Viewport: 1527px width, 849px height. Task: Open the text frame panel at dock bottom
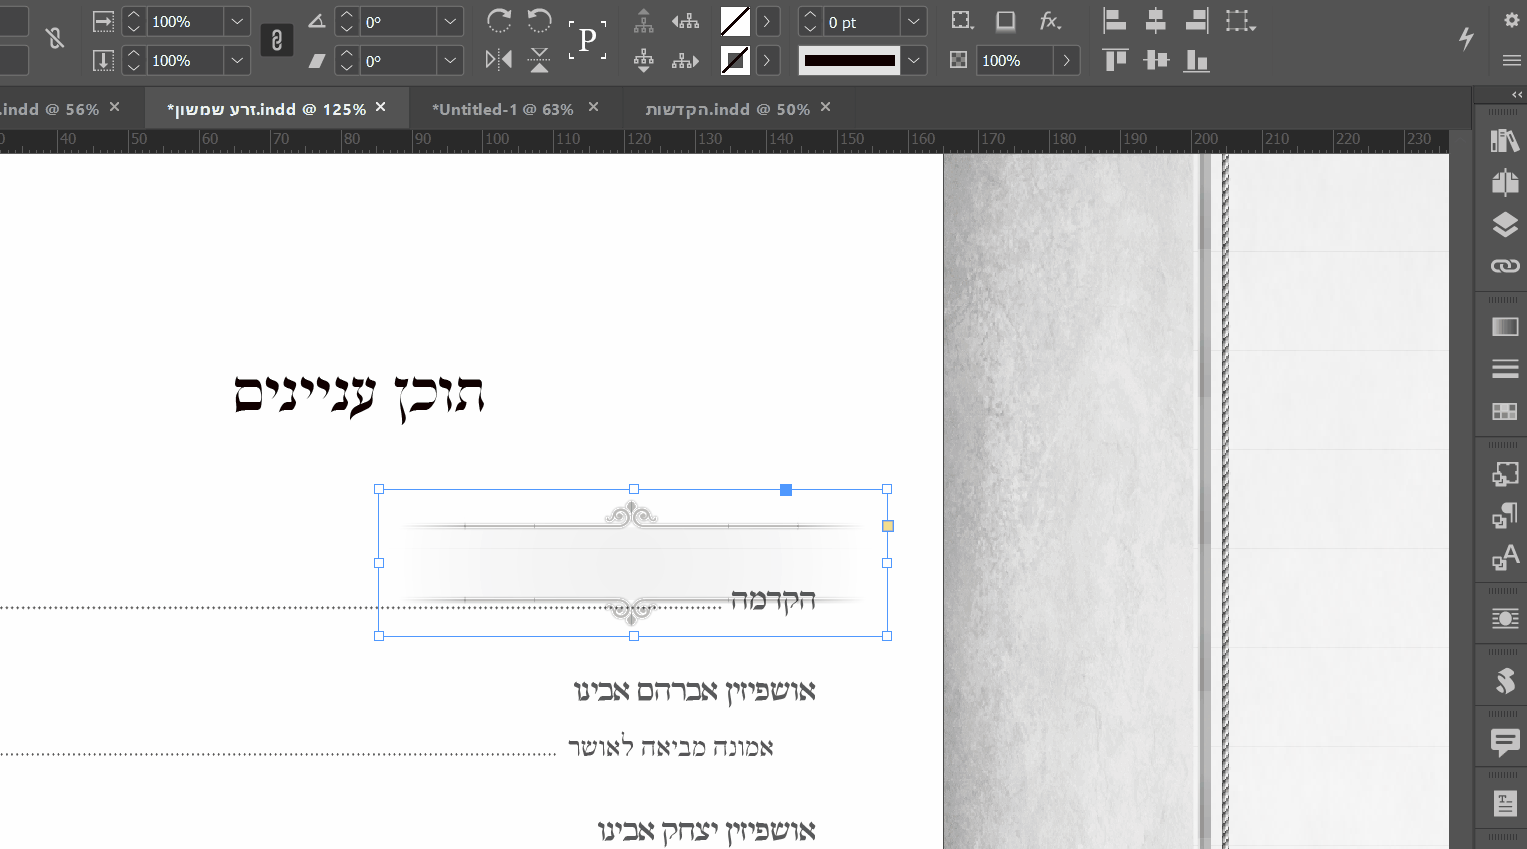[1504, 803]
